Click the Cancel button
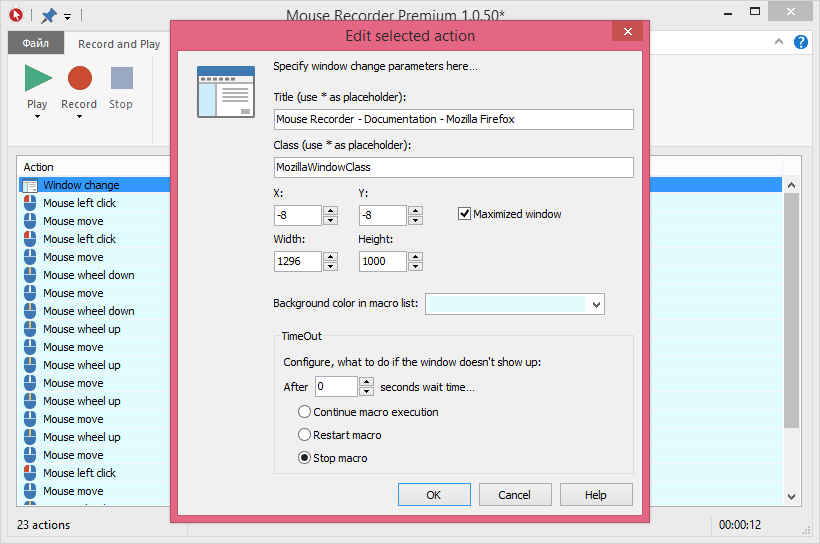Screen dimensions: 820x544 tap(515, 495)
